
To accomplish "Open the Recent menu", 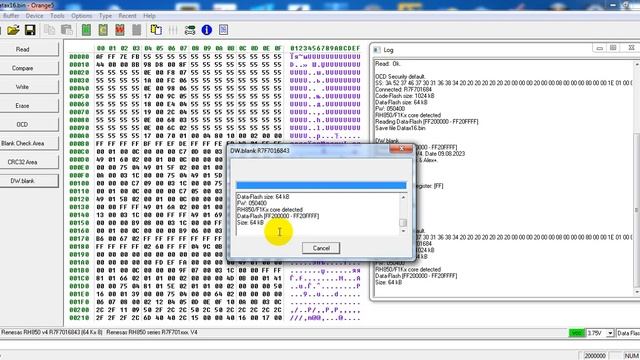I will [127, 16].
